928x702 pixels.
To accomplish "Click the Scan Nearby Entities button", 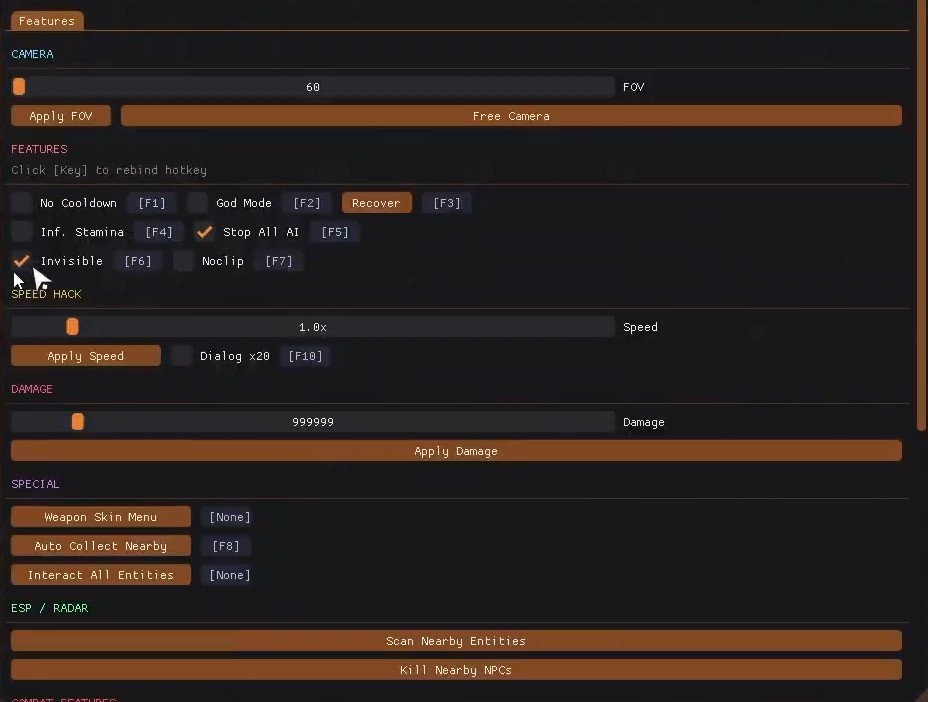I will (x=456, y=641).
